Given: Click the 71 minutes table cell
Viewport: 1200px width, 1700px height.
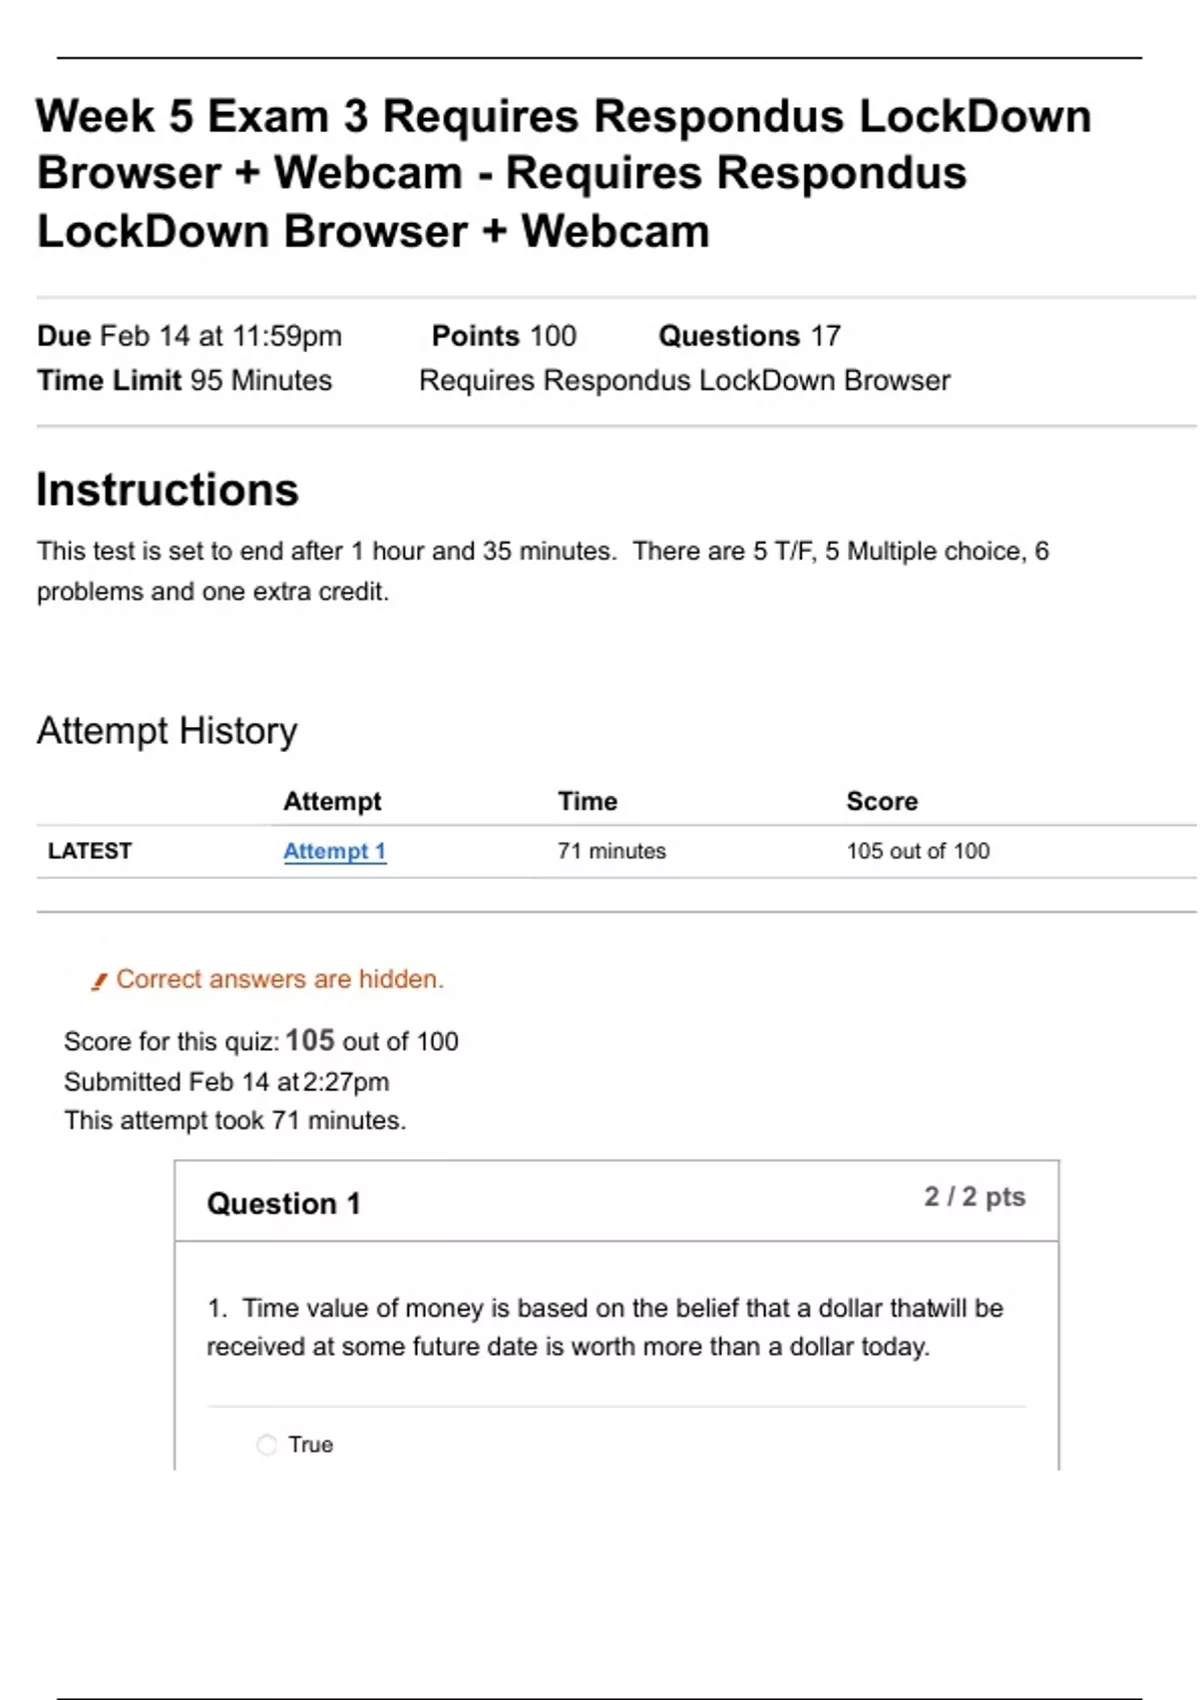Looking at the screenshot, I should pyautogui.click(x=611, y=851).
